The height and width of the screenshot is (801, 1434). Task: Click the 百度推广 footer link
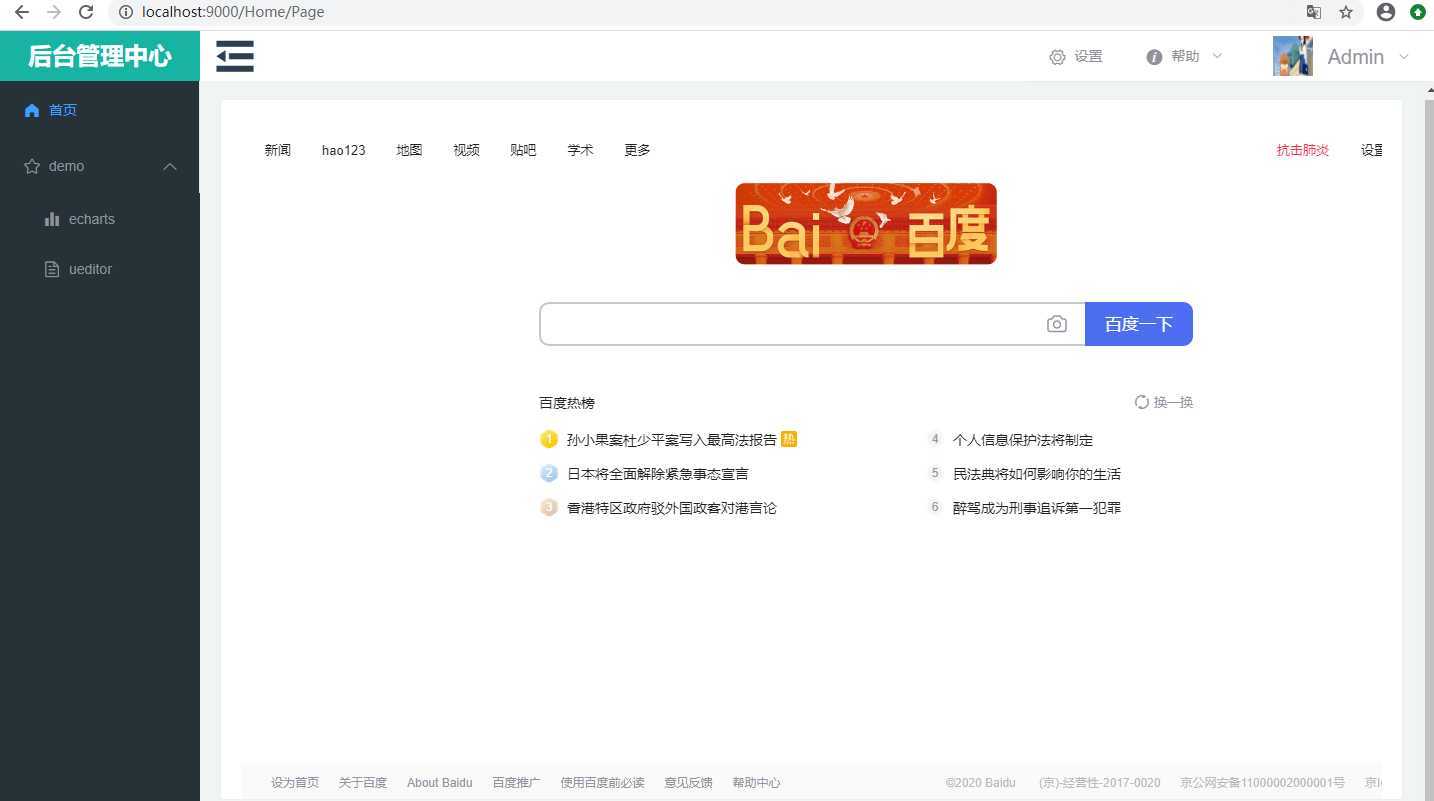click(516, 783)
